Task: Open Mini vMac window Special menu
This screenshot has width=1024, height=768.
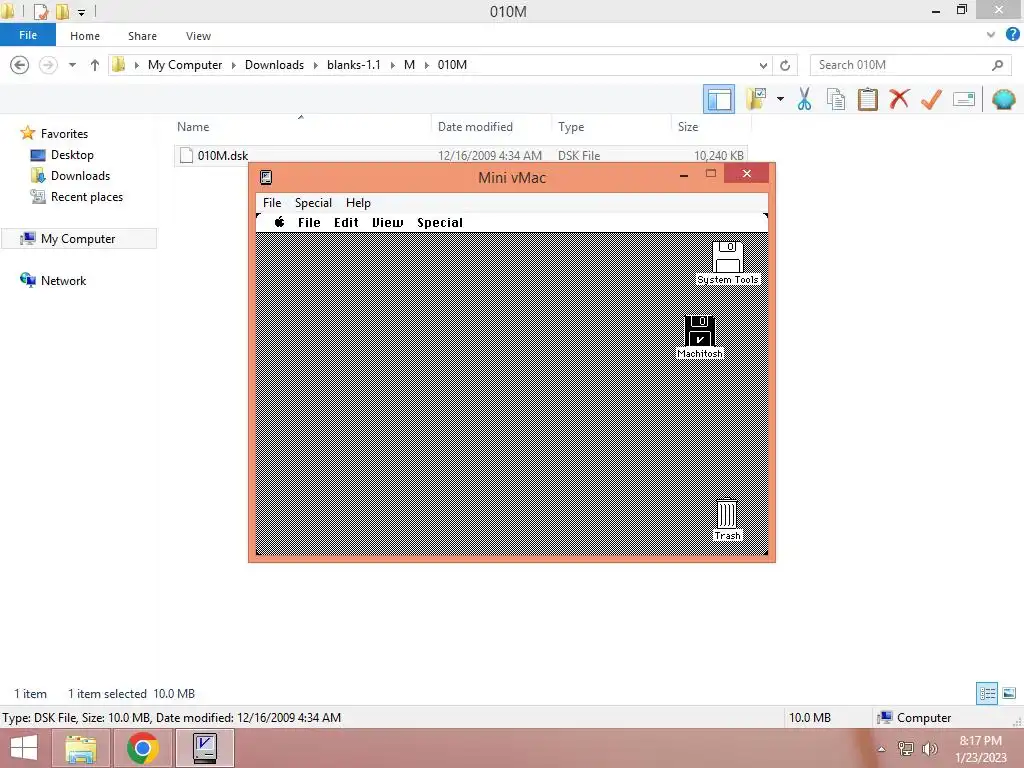Action: (313, 202)
